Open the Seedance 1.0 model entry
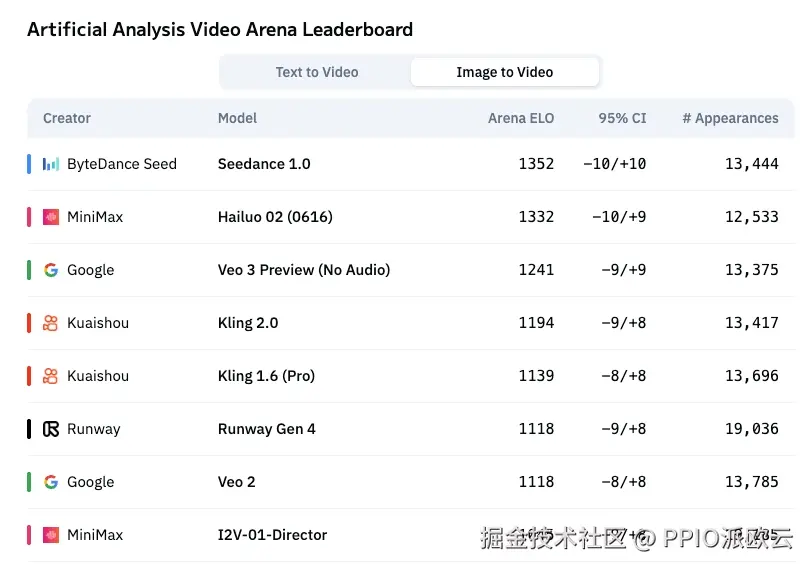The height and width of the screenshot is (569, 811). pyautogui.click(x=264, y=164)
